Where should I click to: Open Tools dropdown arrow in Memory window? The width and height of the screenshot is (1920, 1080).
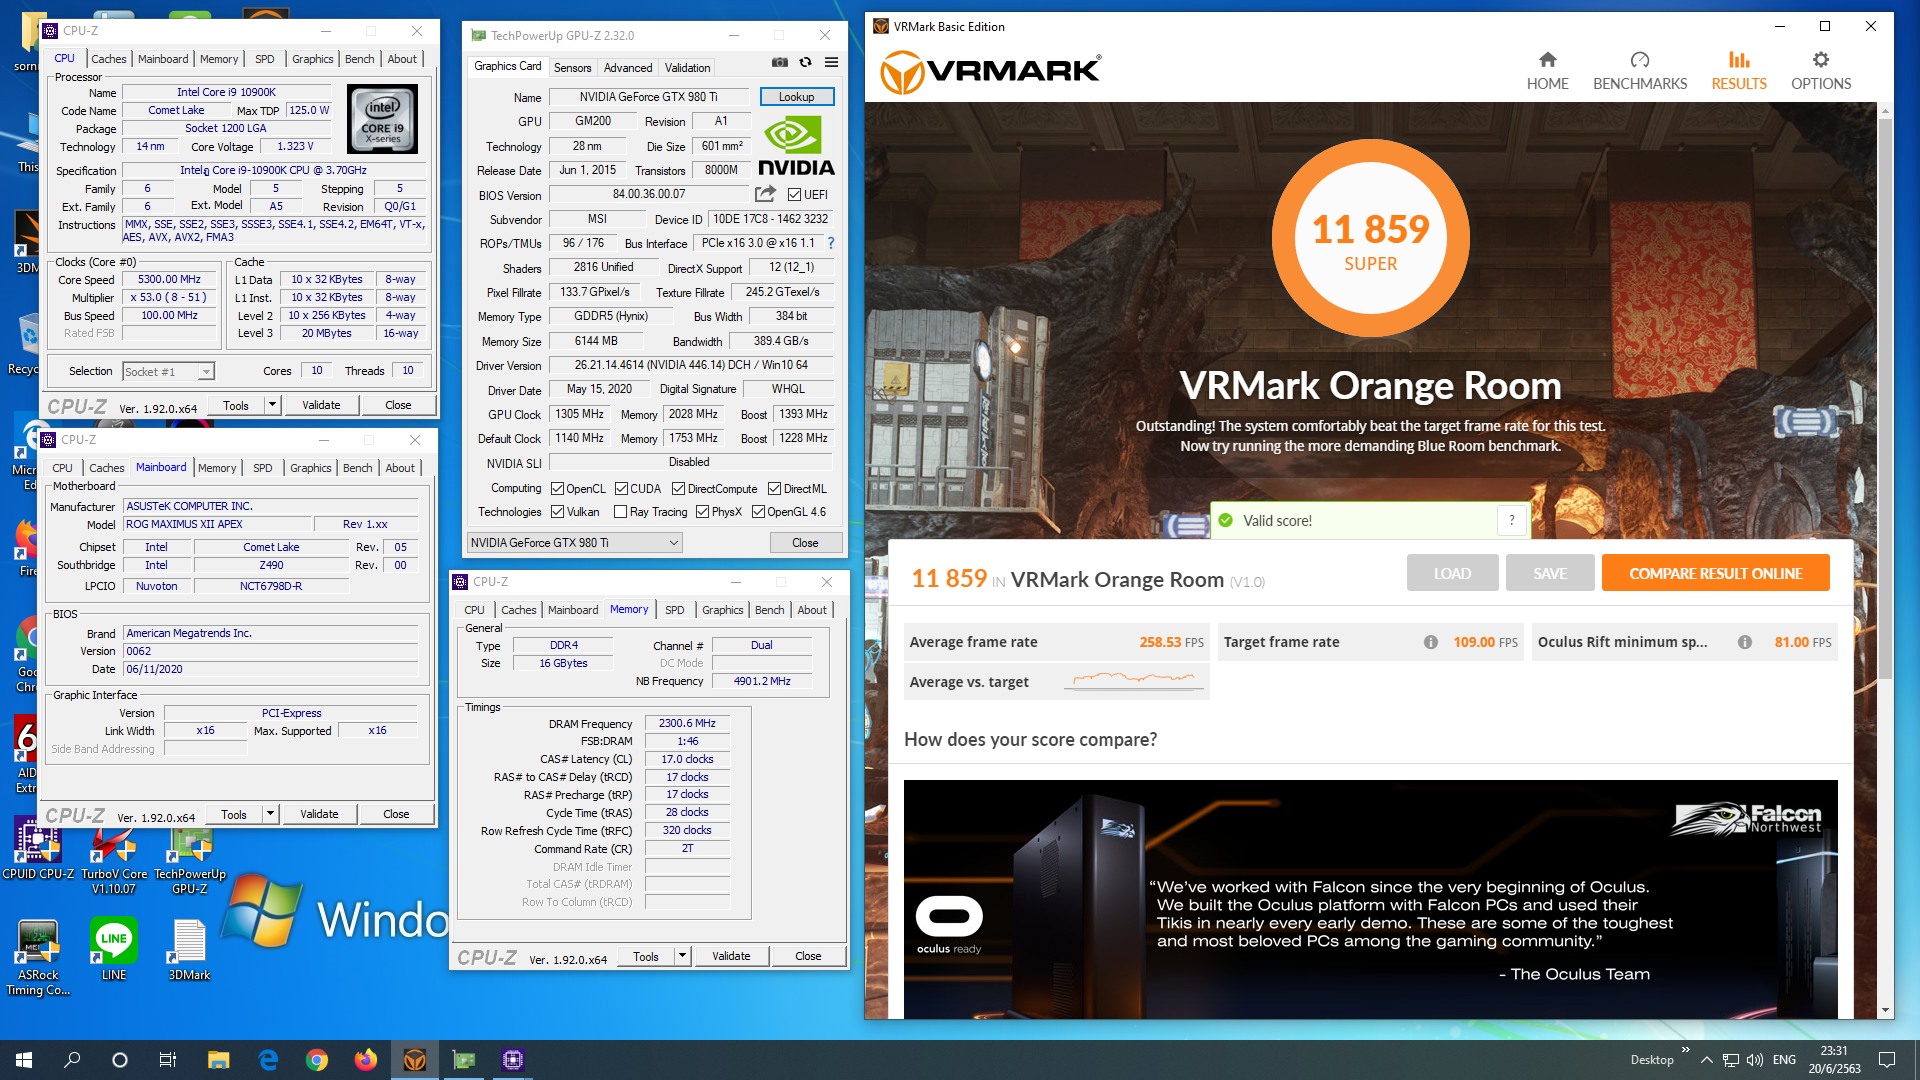[682, 955]
